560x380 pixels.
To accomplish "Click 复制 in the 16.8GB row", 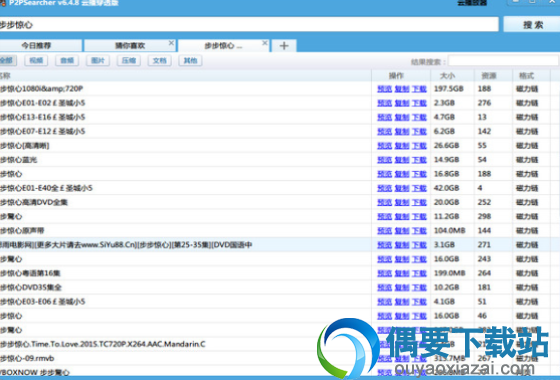I will click(x=402, y=174).
